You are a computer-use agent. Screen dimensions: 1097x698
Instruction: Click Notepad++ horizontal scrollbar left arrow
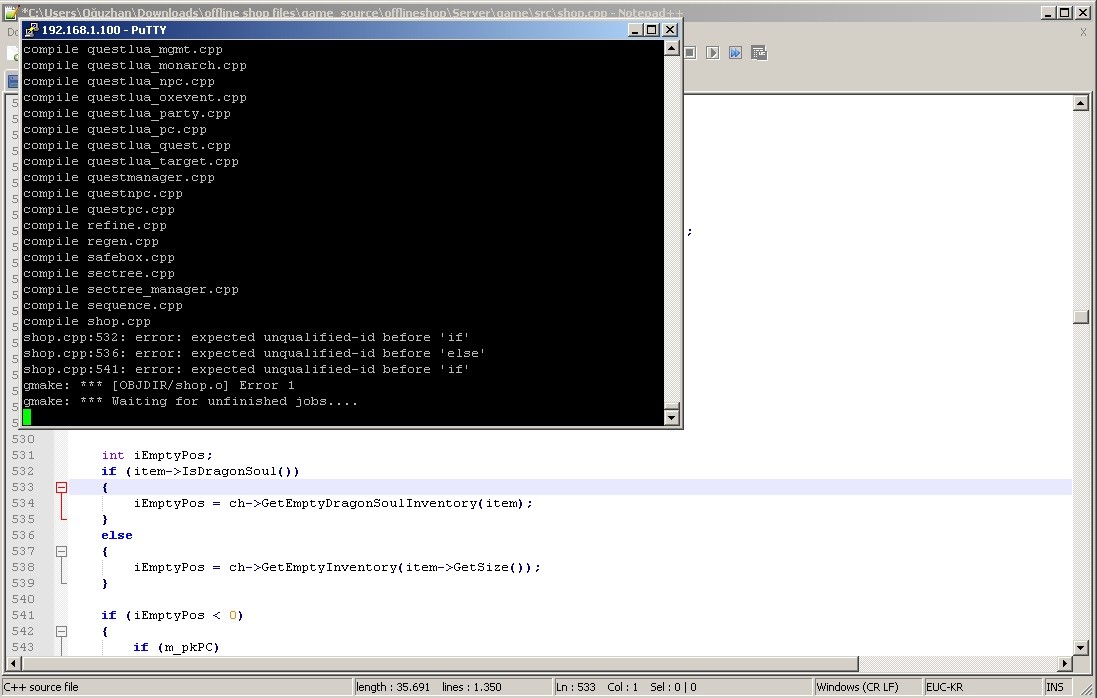point(13,663)
